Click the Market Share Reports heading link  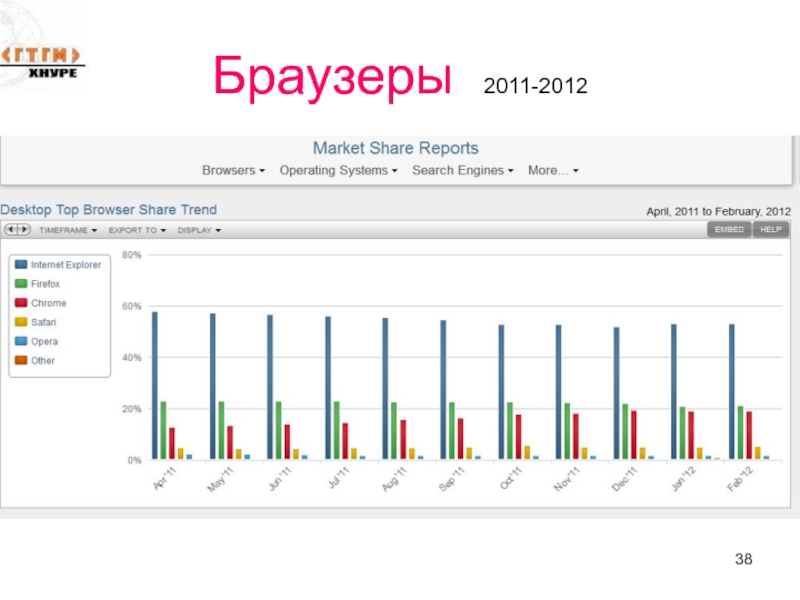(396, 149)
